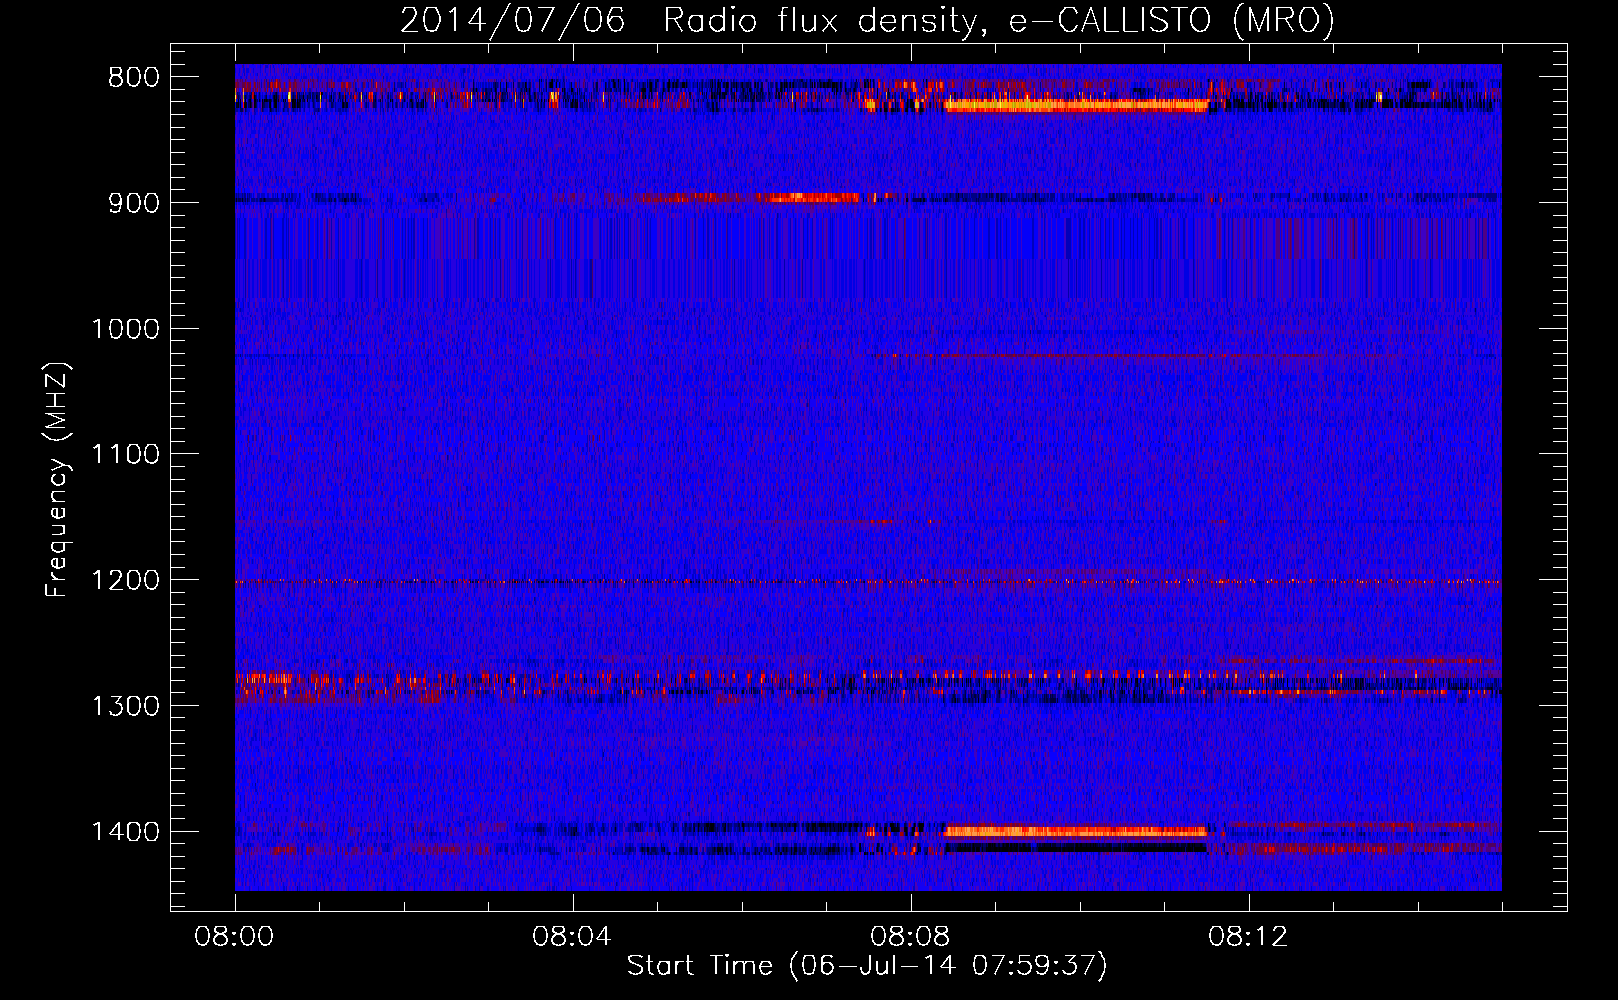
Task: Select the 1300 frequency axis label
Action: point(125,706)
